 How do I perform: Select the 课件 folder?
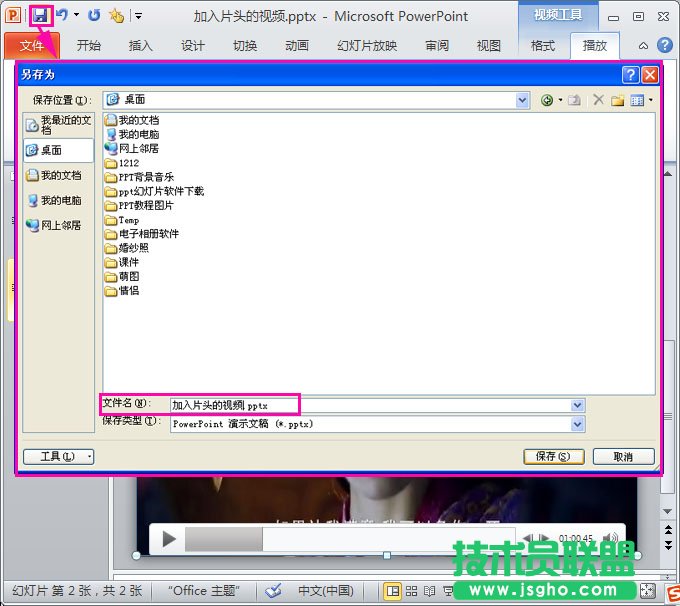tap(122, 262)
